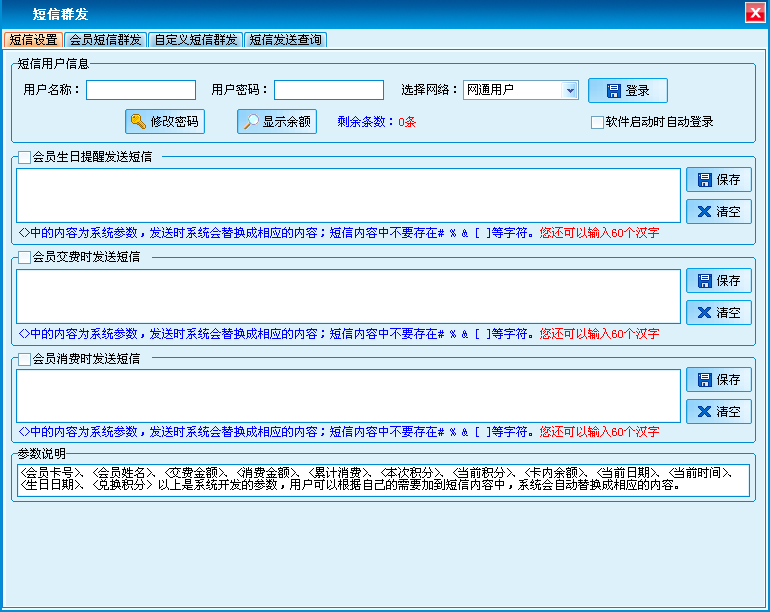770x612 pixels.
Task: Open the 选择网络 dropdown list
Action: tap(570, 90)
